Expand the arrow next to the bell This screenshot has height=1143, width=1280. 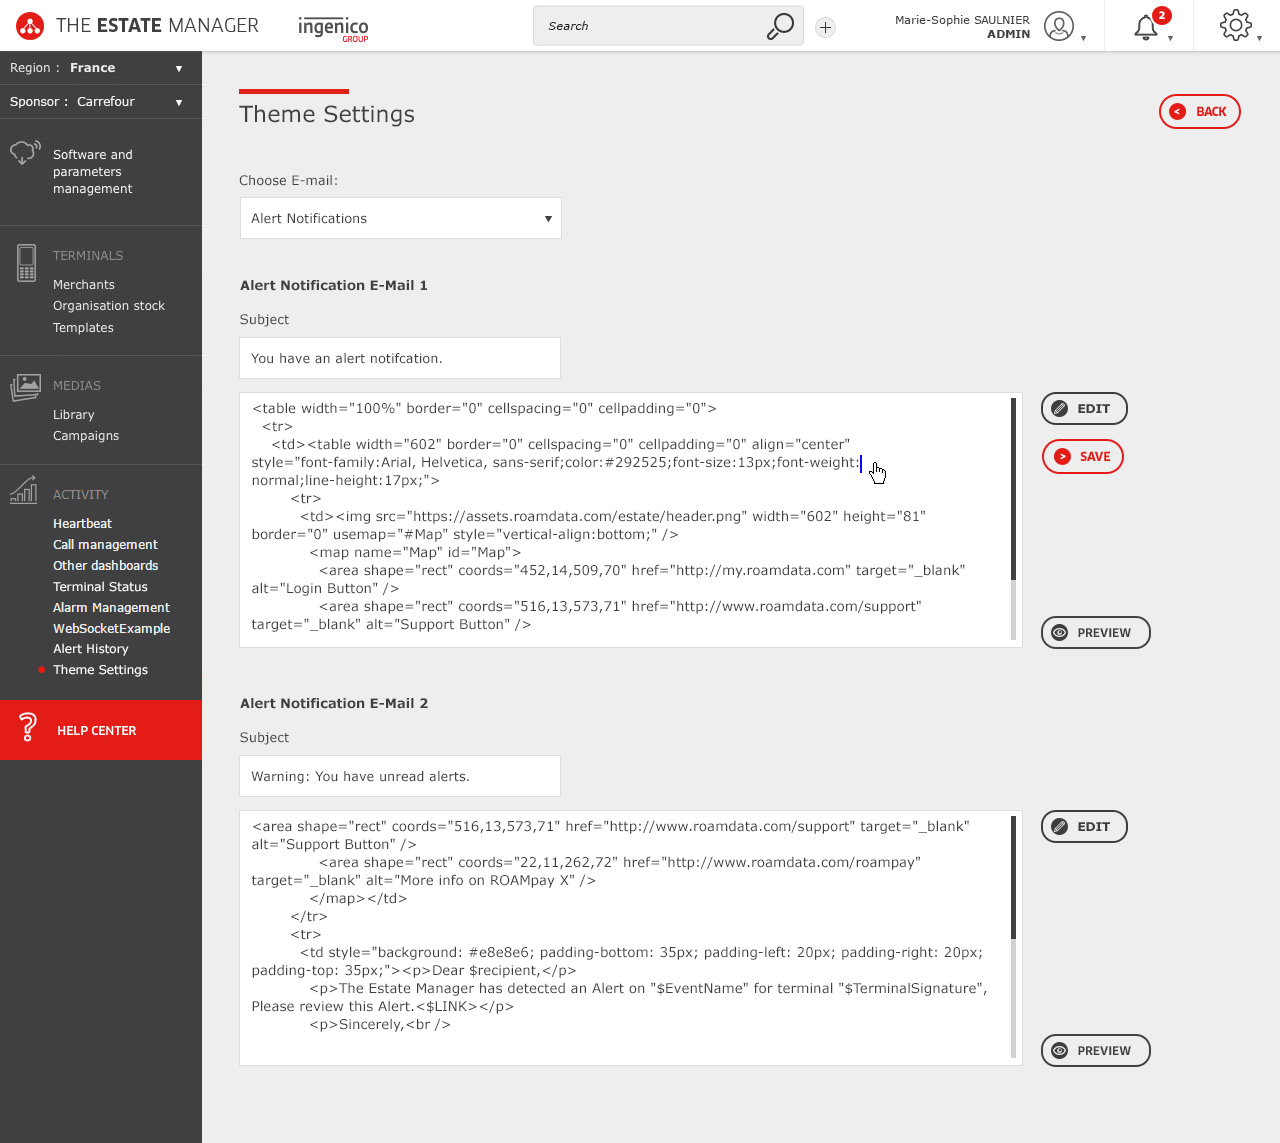[1170, 38]
